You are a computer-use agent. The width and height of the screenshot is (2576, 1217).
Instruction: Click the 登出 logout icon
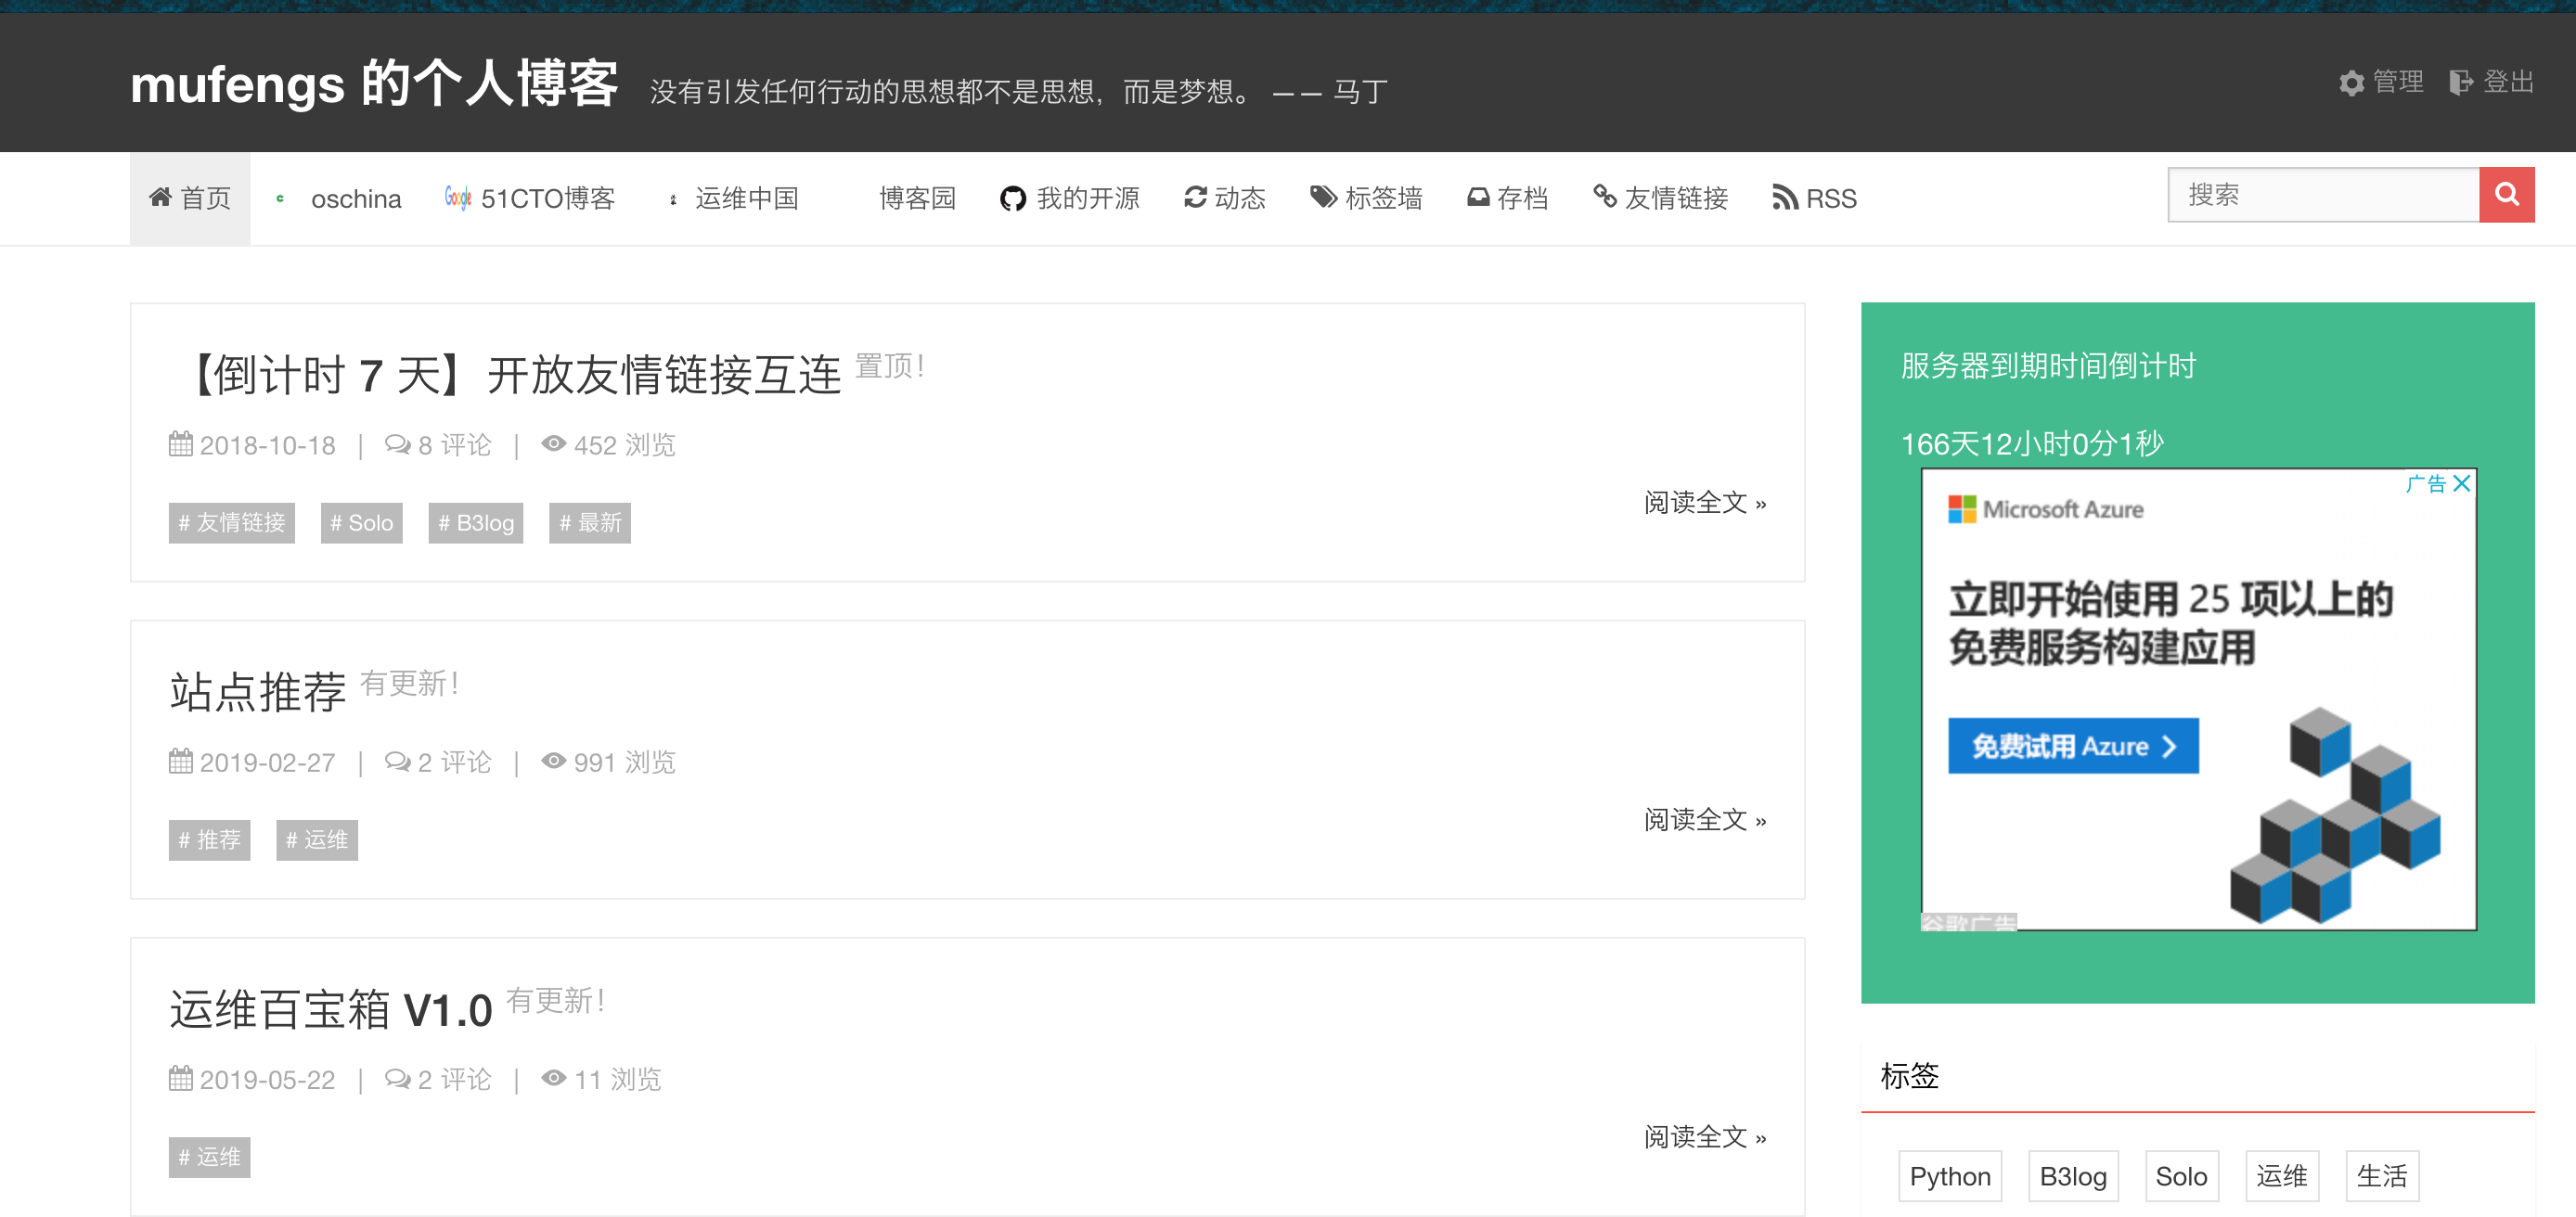tap(2460, 83)
